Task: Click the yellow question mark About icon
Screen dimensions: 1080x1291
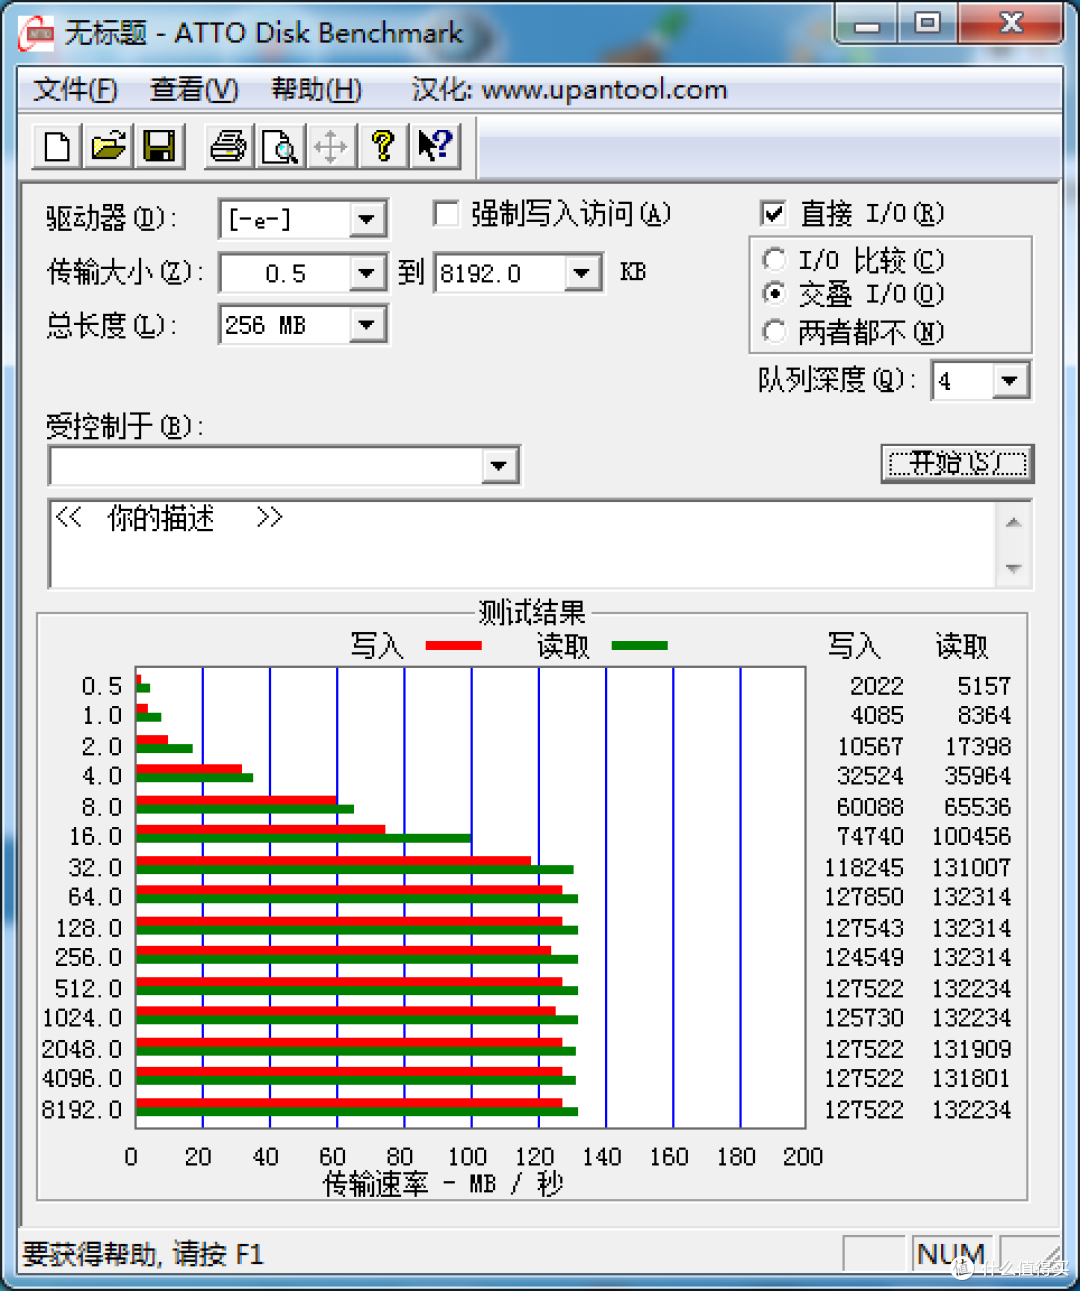Action: [382, 147]
